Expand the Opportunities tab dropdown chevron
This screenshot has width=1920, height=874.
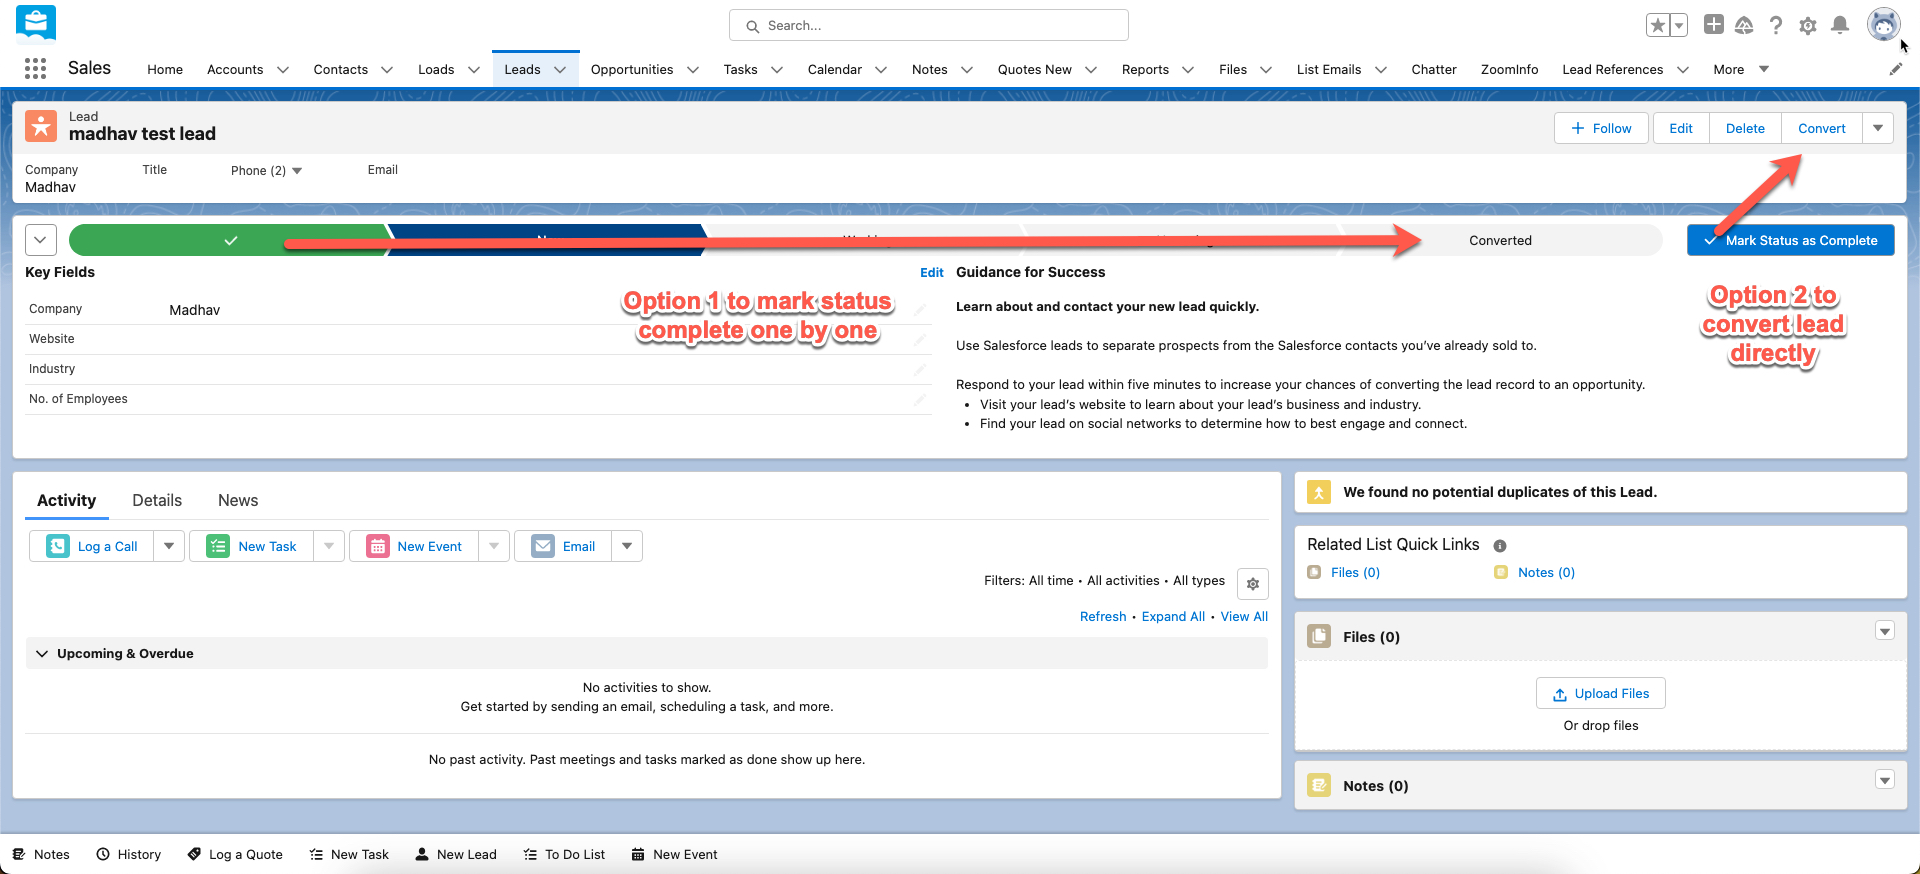[692, 70]
